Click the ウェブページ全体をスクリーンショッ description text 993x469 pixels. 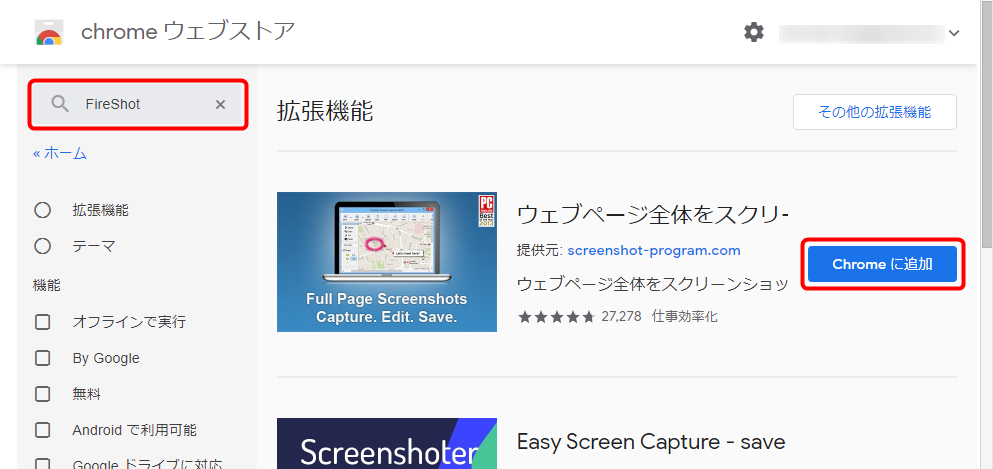653,284
